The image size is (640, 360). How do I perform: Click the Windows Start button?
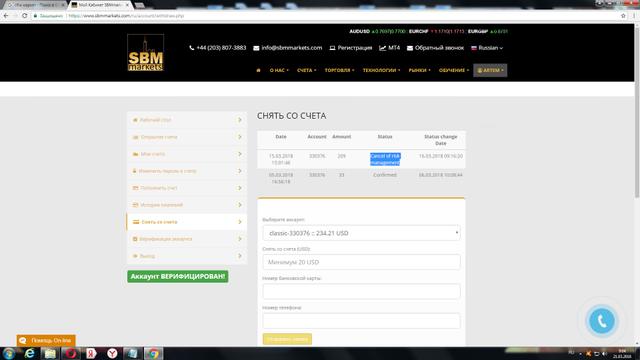click(9, 353)
